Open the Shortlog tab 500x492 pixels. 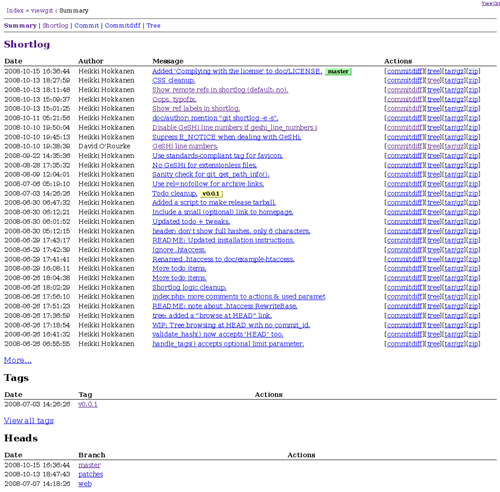(55, 26)
